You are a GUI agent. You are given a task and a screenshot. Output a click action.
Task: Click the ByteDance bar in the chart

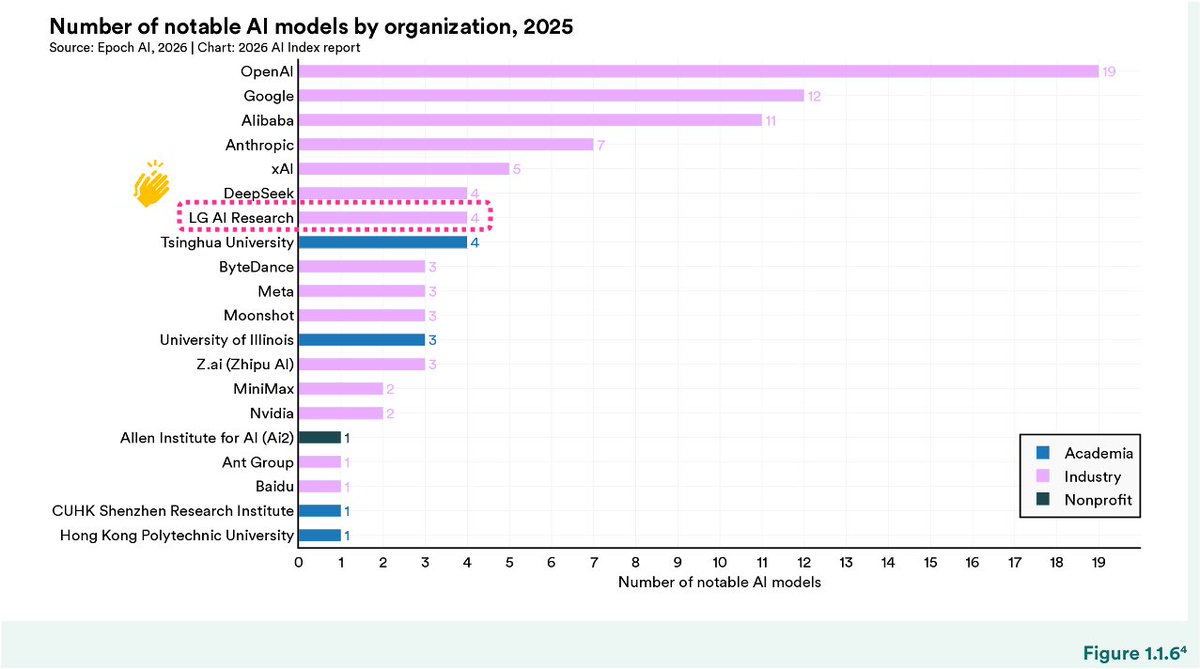coord(362,267)
